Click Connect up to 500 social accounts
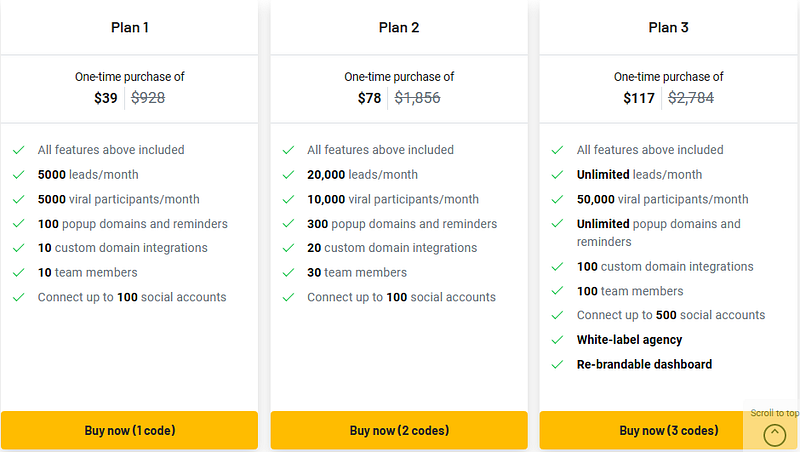The width and height of the screenshot is (800, 452). coord(671,315)
